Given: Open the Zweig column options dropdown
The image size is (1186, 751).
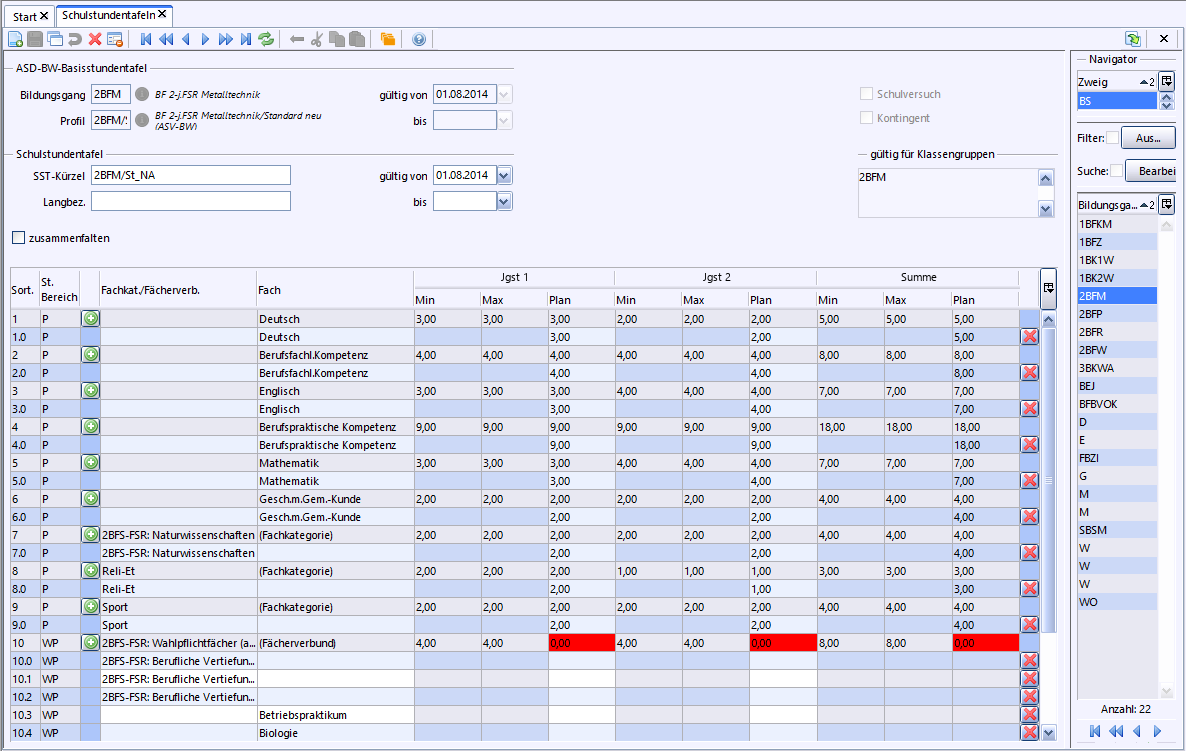Looking at the screenshot, I should 1166,81.
